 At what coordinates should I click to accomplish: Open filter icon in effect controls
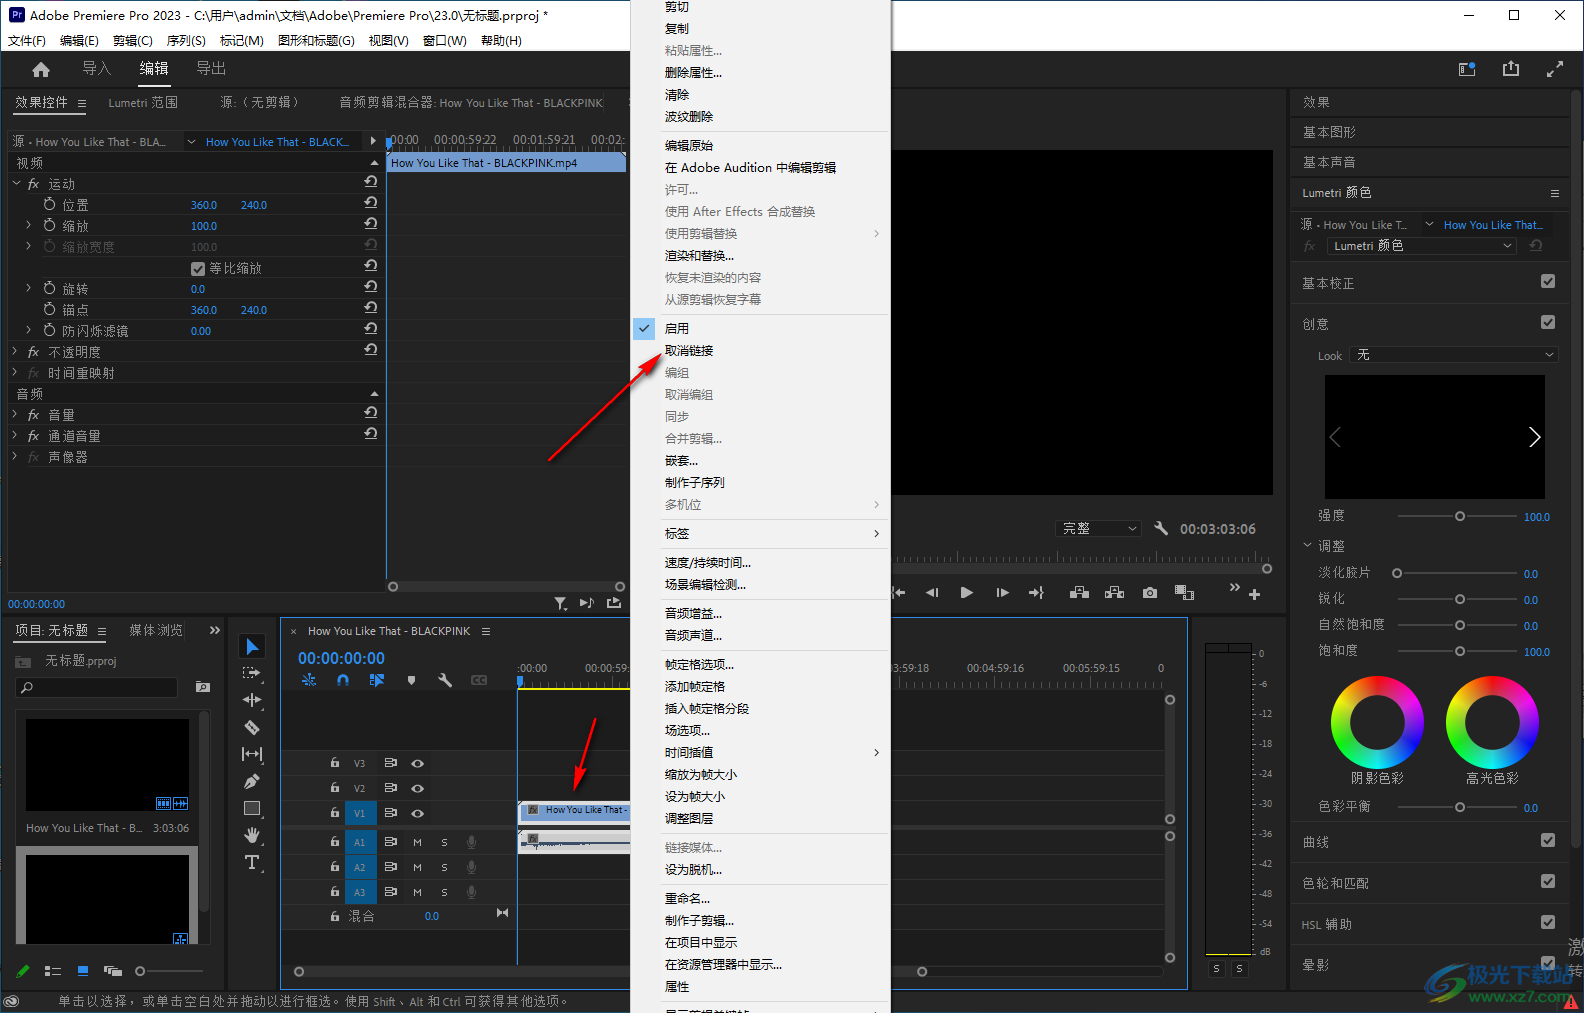coord(561,603)
